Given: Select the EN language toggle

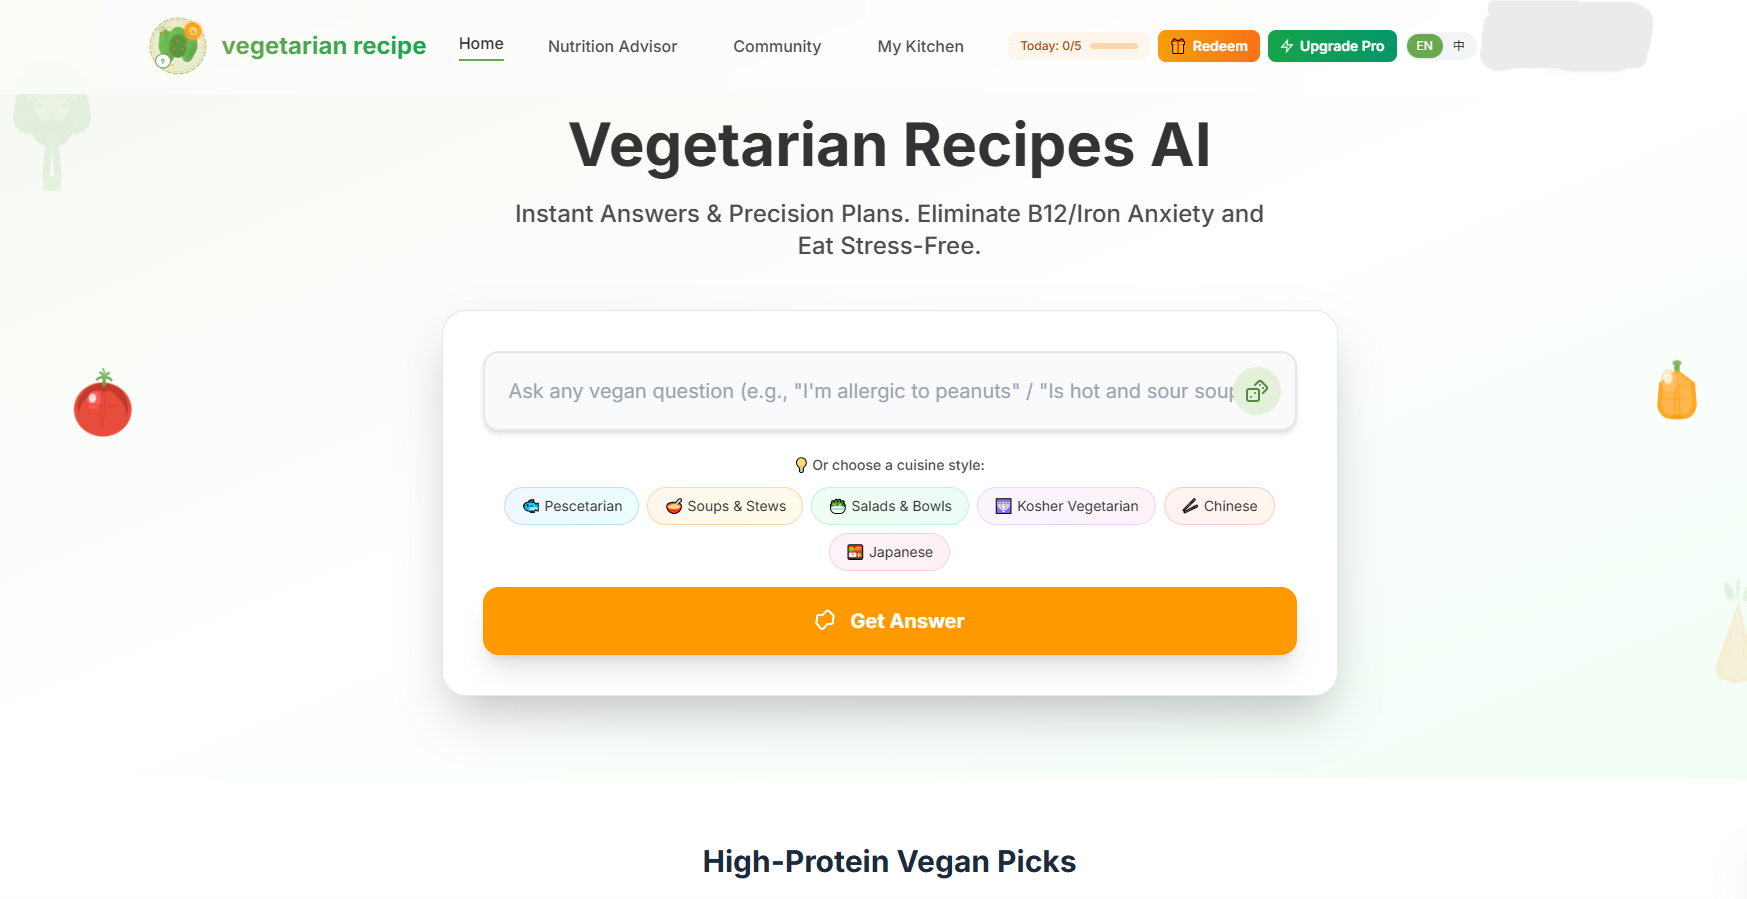Looking at the screenshot, I should pos(1424,45).
